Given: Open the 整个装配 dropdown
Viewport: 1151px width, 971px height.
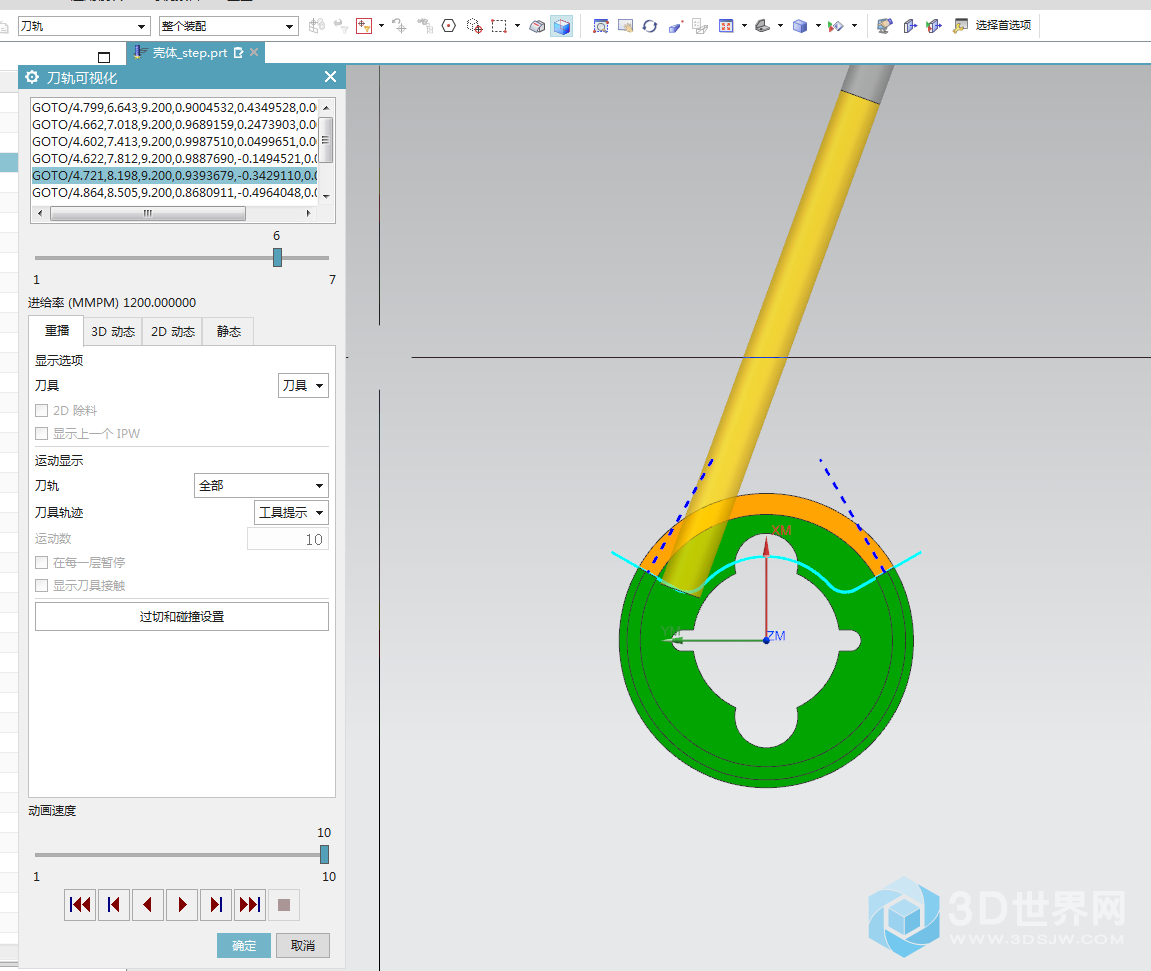Looking at the screenshot, I should tap(229, 26).
